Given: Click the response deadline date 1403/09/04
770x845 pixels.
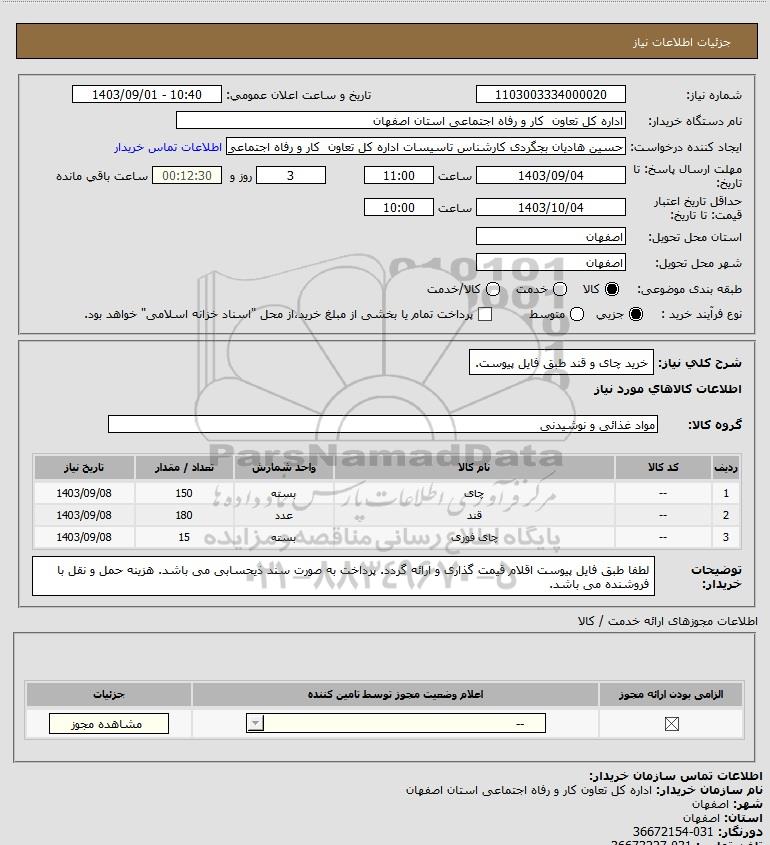Looking at the screenshot, I should coord(551,176).
